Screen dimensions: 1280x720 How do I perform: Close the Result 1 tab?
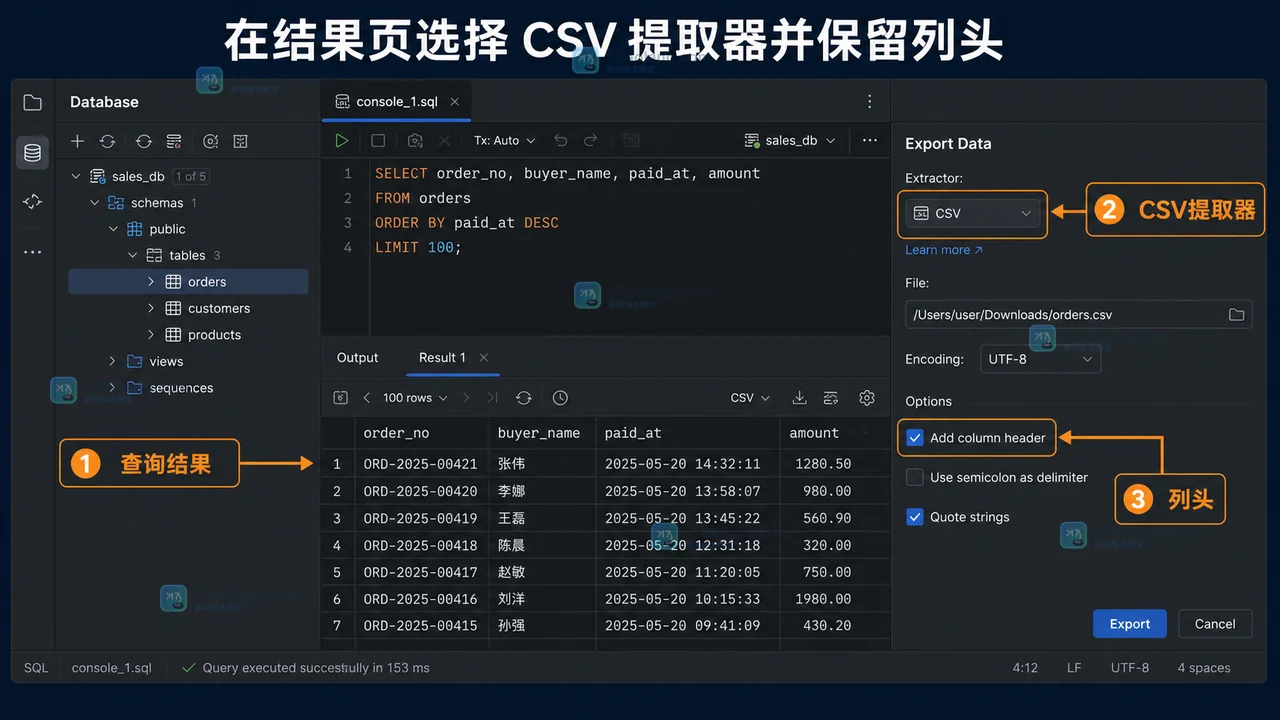point(484,358)
